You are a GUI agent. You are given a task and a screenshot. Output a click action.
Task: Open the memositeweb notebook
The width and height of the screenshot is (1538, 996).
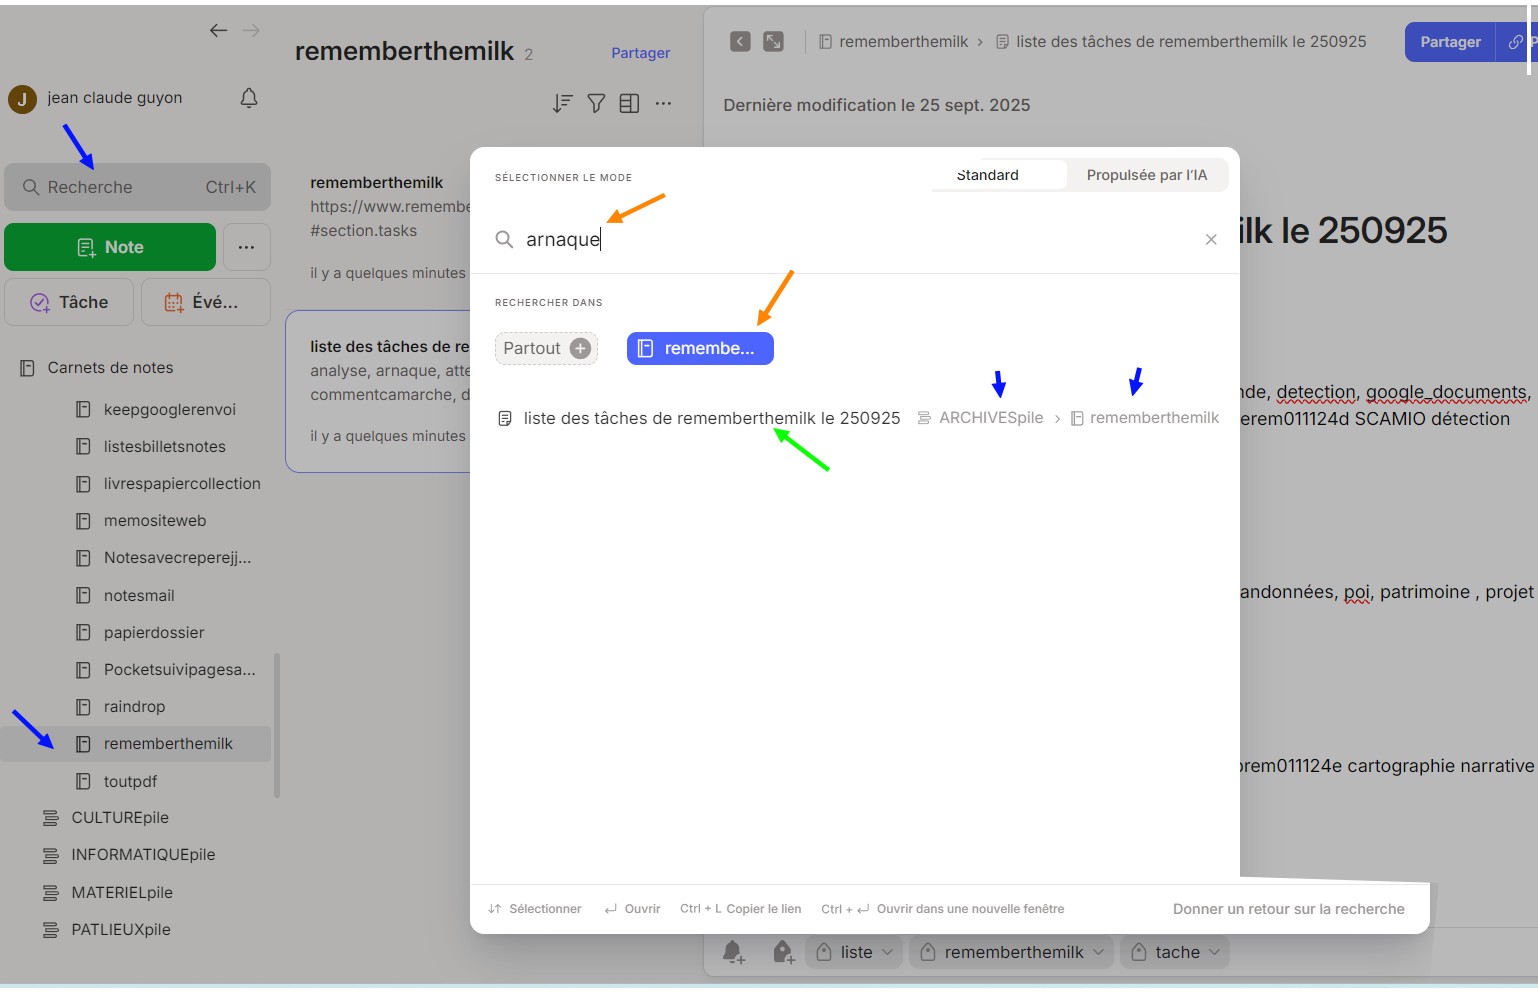tap(155, 521)
